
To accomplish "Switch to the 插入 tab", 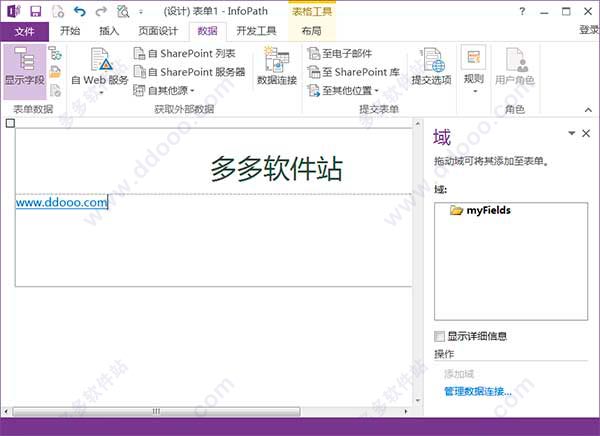I will 109,31.
